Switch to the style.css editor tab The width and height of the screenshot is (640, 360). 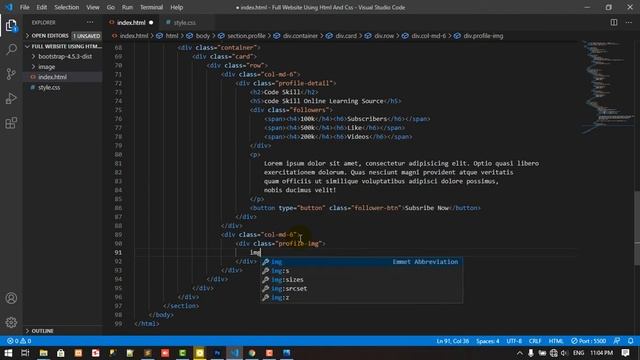click(x=184, y=22)
